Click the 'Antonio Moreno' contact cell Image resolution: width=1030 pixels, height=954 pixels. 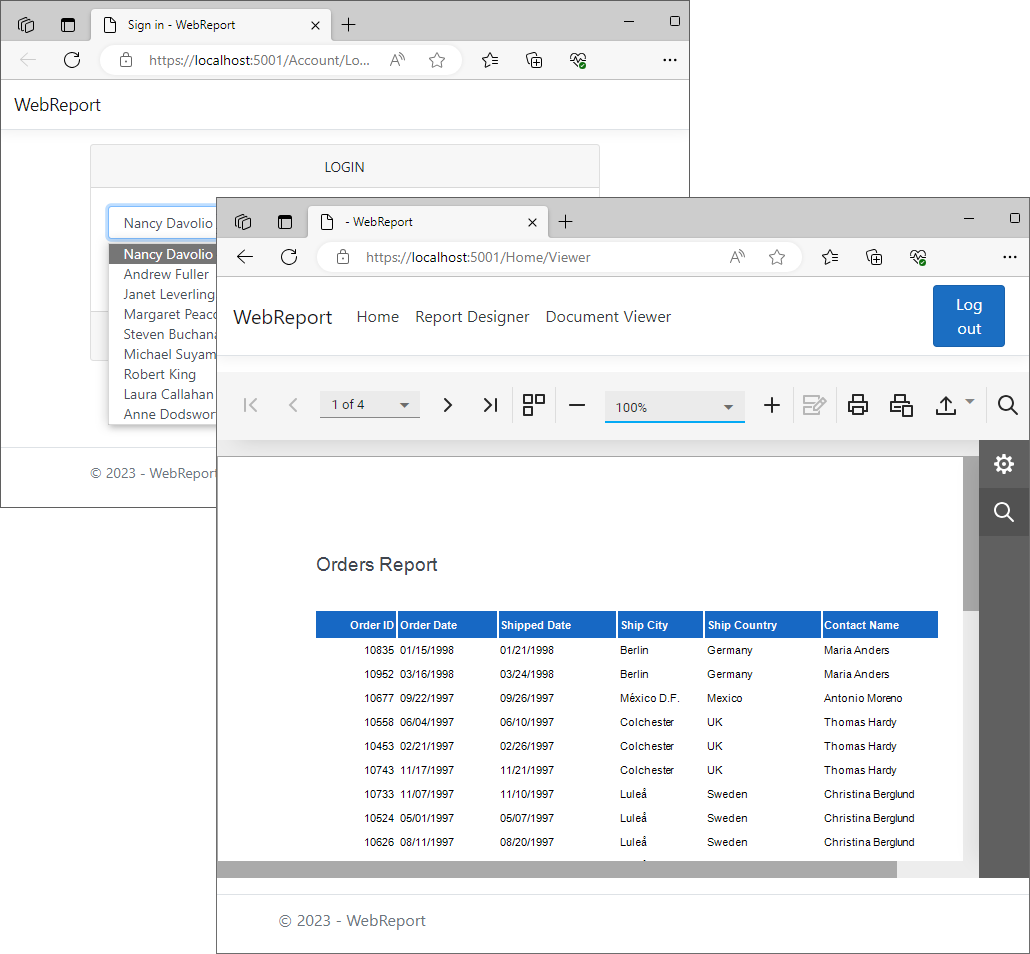862,698
